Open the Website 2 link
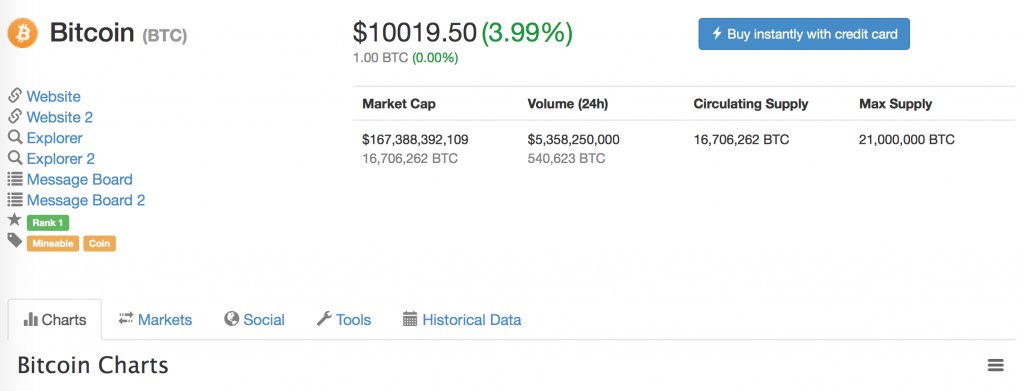The width and height of the screenshot is (1024, 391). tap(59, 117)
